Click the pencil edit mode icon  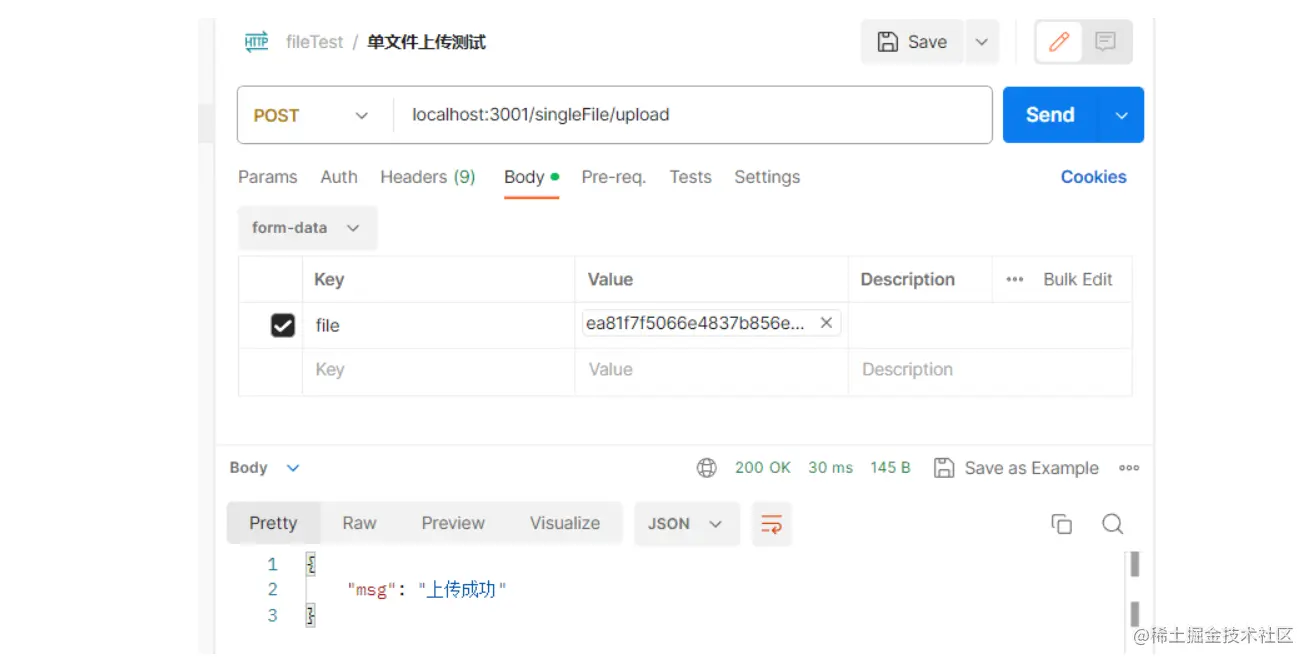pos(1059,42)
